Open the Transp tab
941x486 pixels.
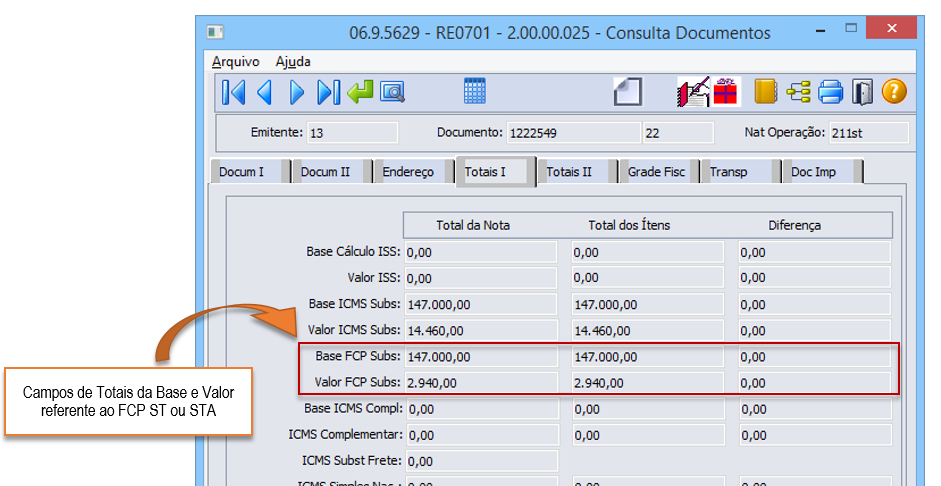coord(741,172)
